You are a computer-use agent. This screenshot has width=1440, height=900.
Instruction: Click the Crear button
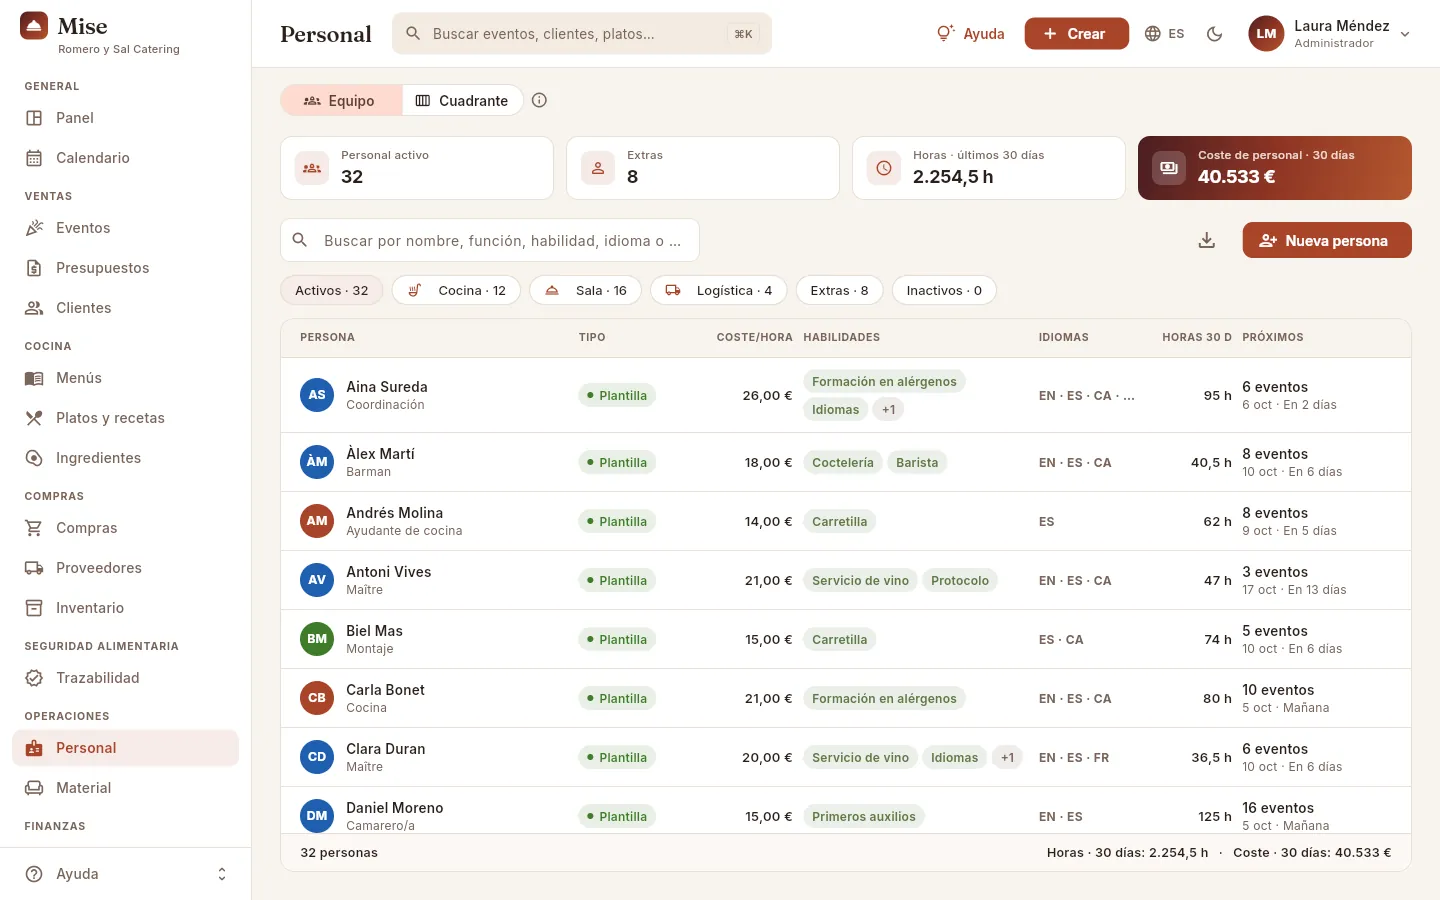tap(1076, 34)
